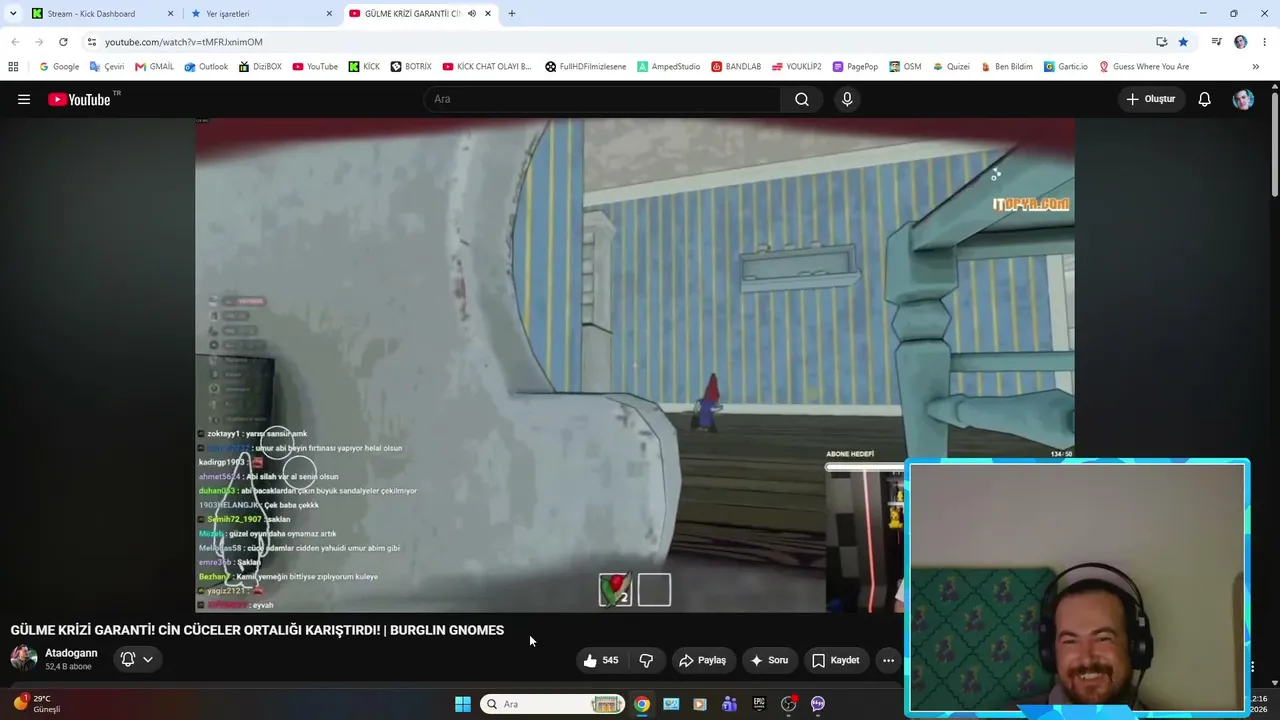1280x720 pixels.
Task: Share the video with Paylaş button
Action: 702,660
